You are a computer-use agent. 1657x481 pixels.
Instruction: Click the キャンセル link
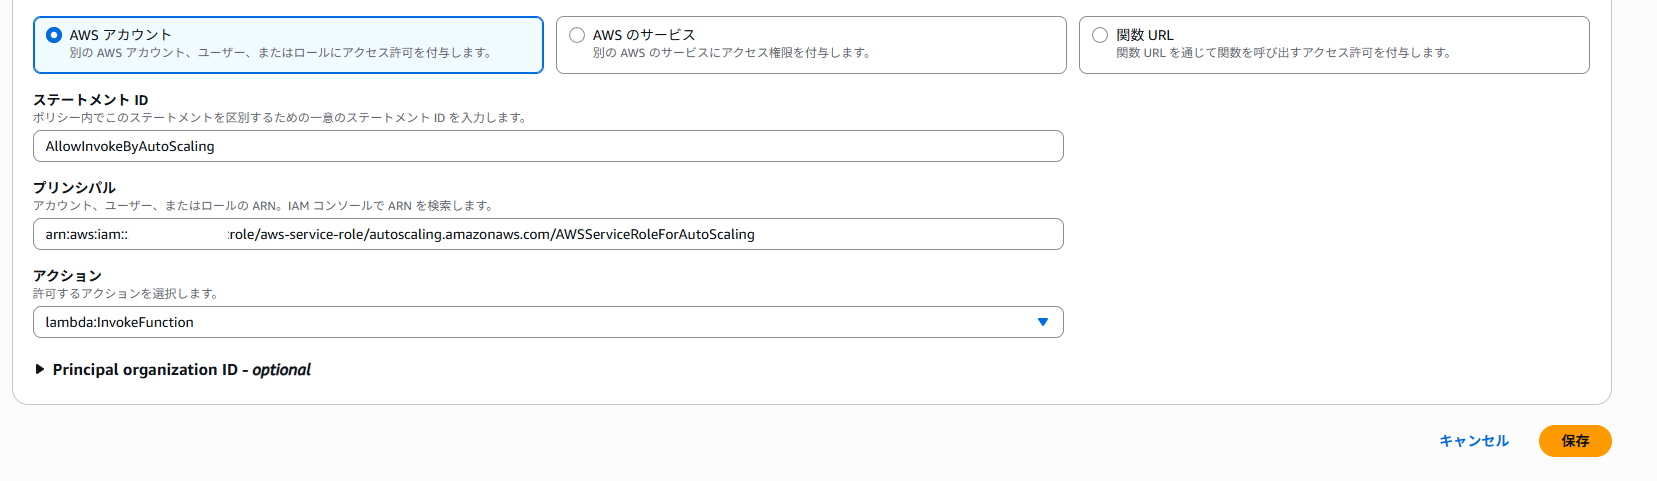click(x=1473, y=441)
